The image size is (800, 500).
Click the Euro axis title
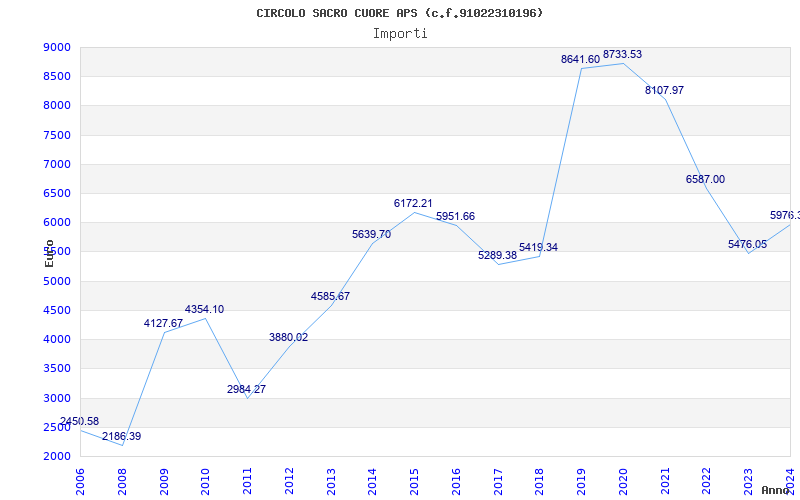49,253
